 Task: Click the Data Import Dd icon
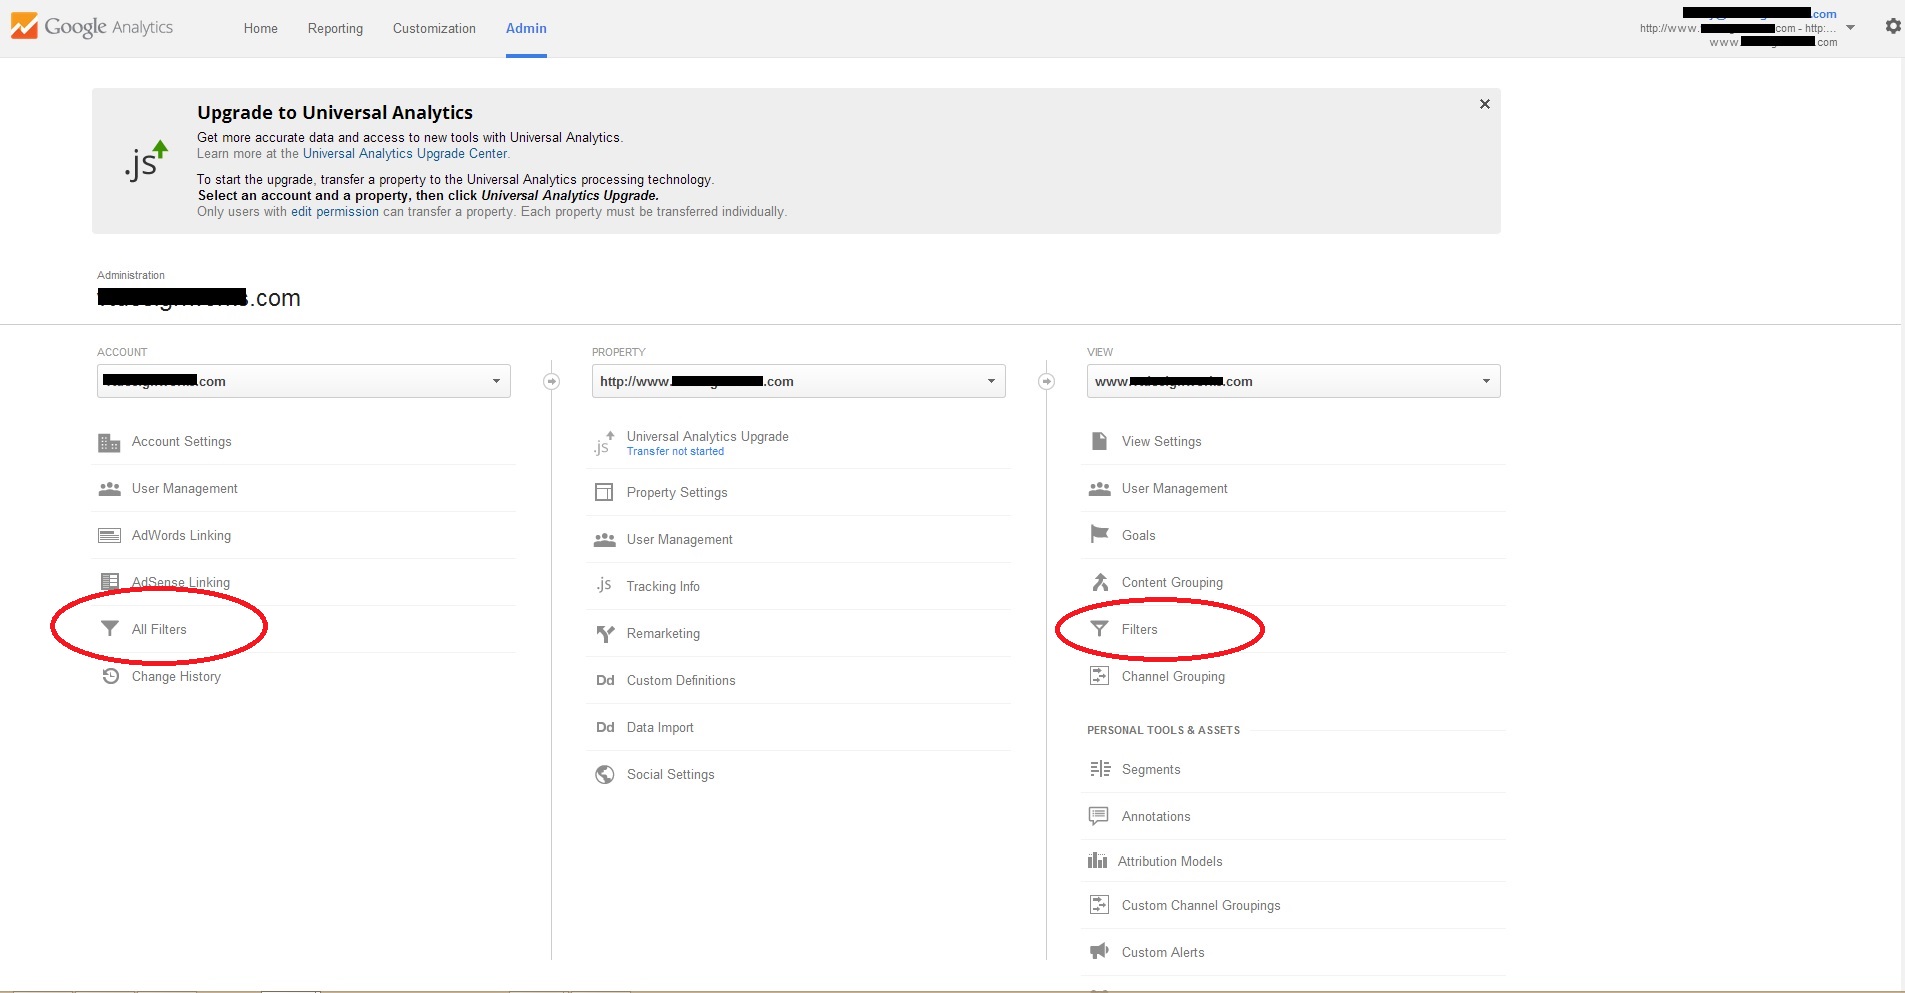[x=605, y=728]
